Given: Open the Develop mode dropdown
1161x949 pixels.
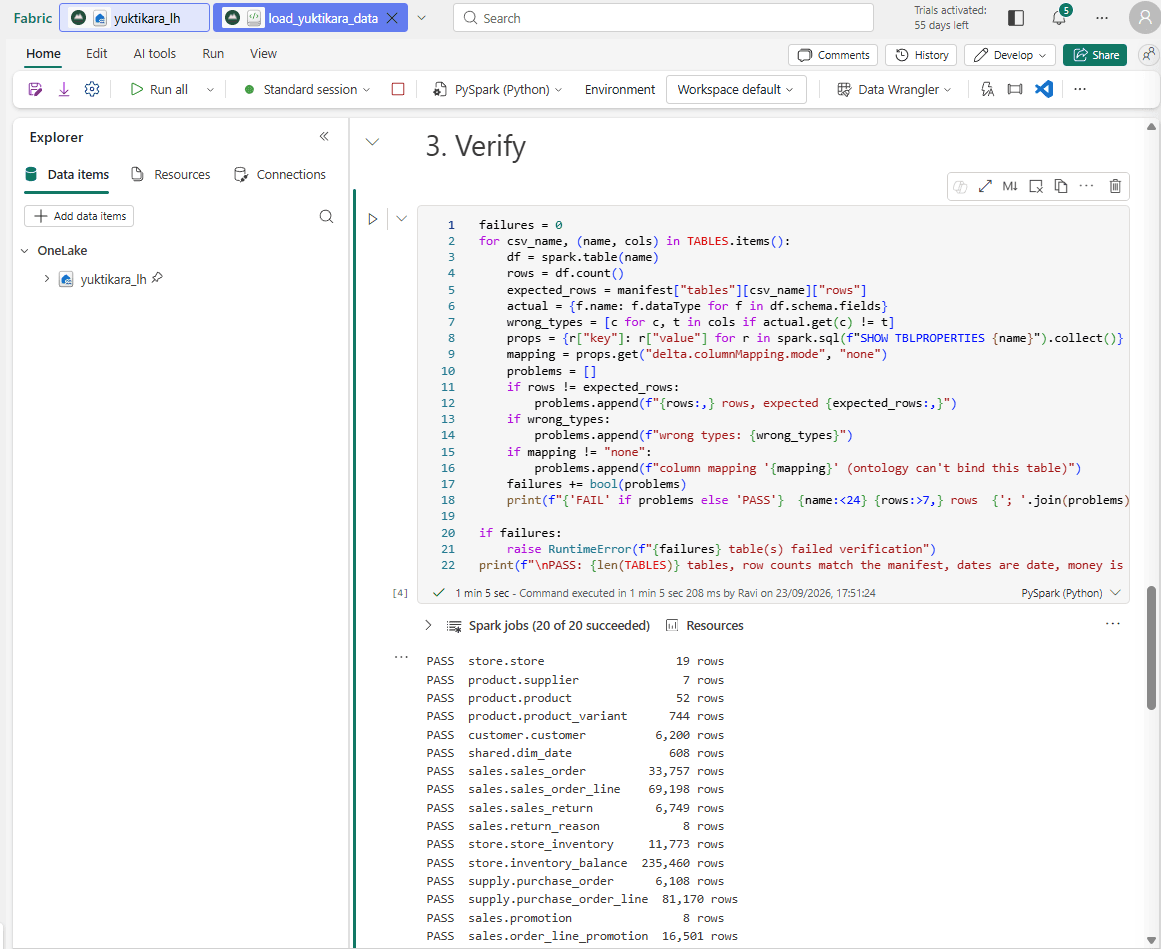Looking at the screenshot, I should pos(1010,55).
